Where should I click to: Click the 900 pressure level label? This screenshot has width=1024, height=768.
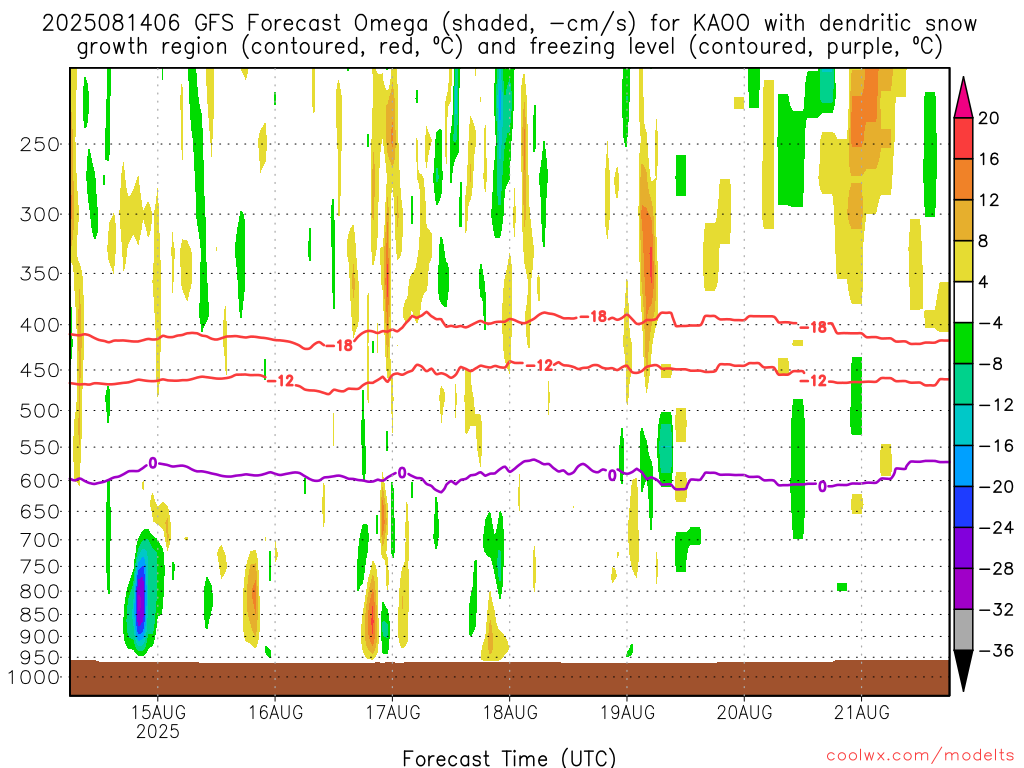[x=40, y=637]
